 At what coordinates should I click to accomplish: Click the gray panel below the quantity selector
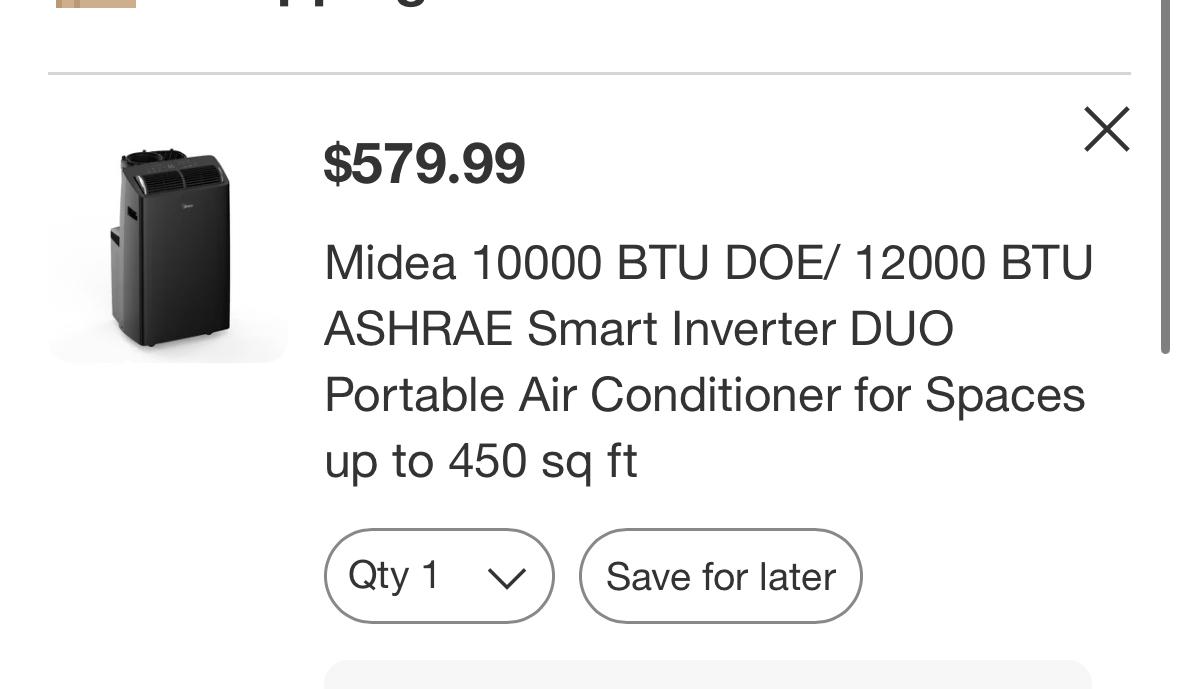coord(707,675)
